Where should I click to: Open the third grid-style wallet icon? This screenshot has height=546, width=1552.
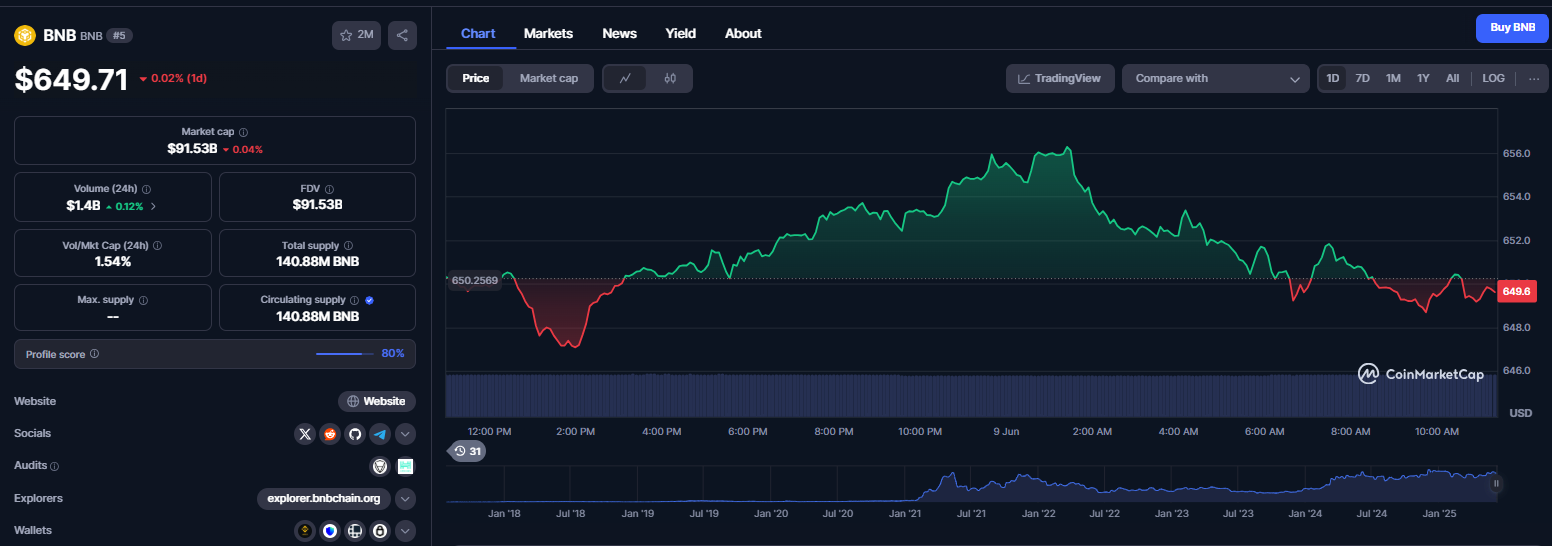click(354, 531)
